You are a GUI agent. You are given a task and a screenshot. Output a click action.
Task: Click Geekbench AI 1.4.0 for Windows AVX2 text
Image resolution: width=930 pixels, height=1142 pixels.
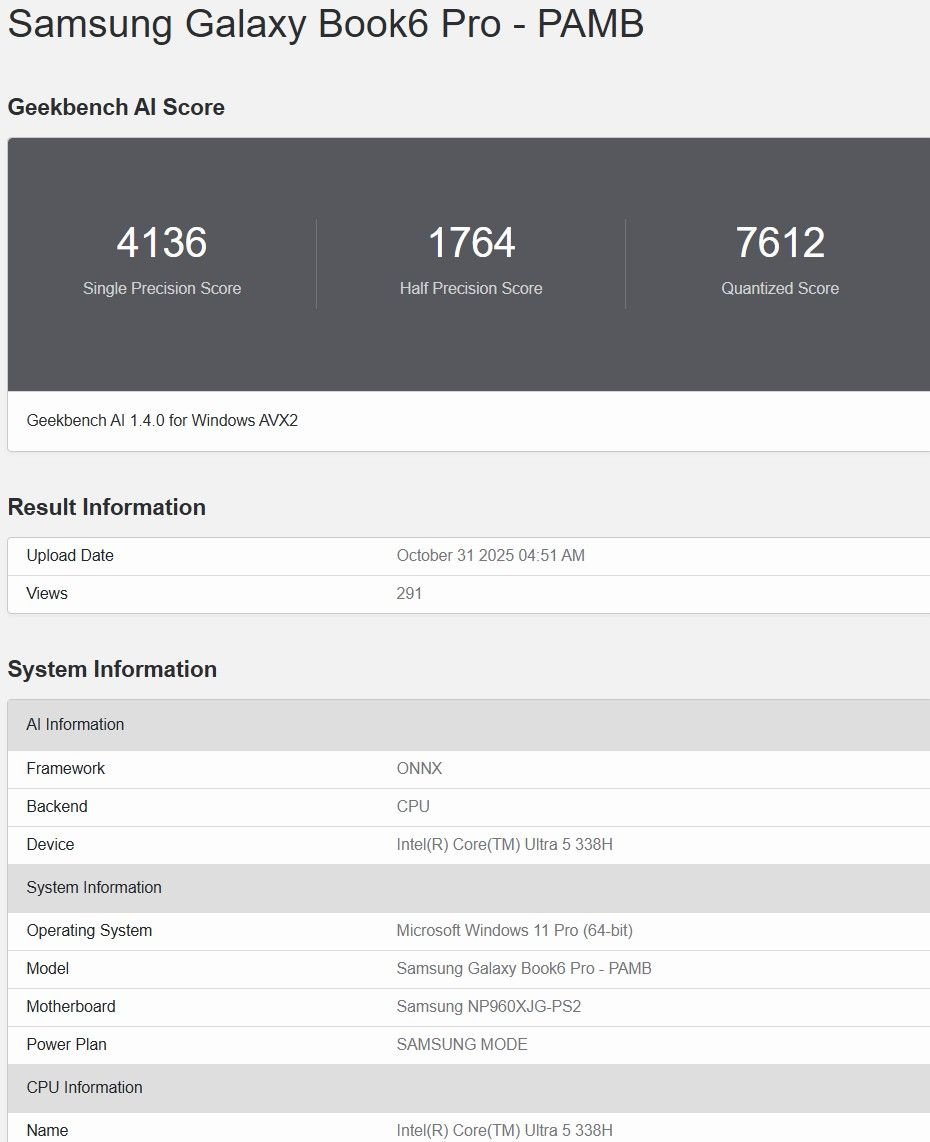pyautogui.click(x=162, y=421)
